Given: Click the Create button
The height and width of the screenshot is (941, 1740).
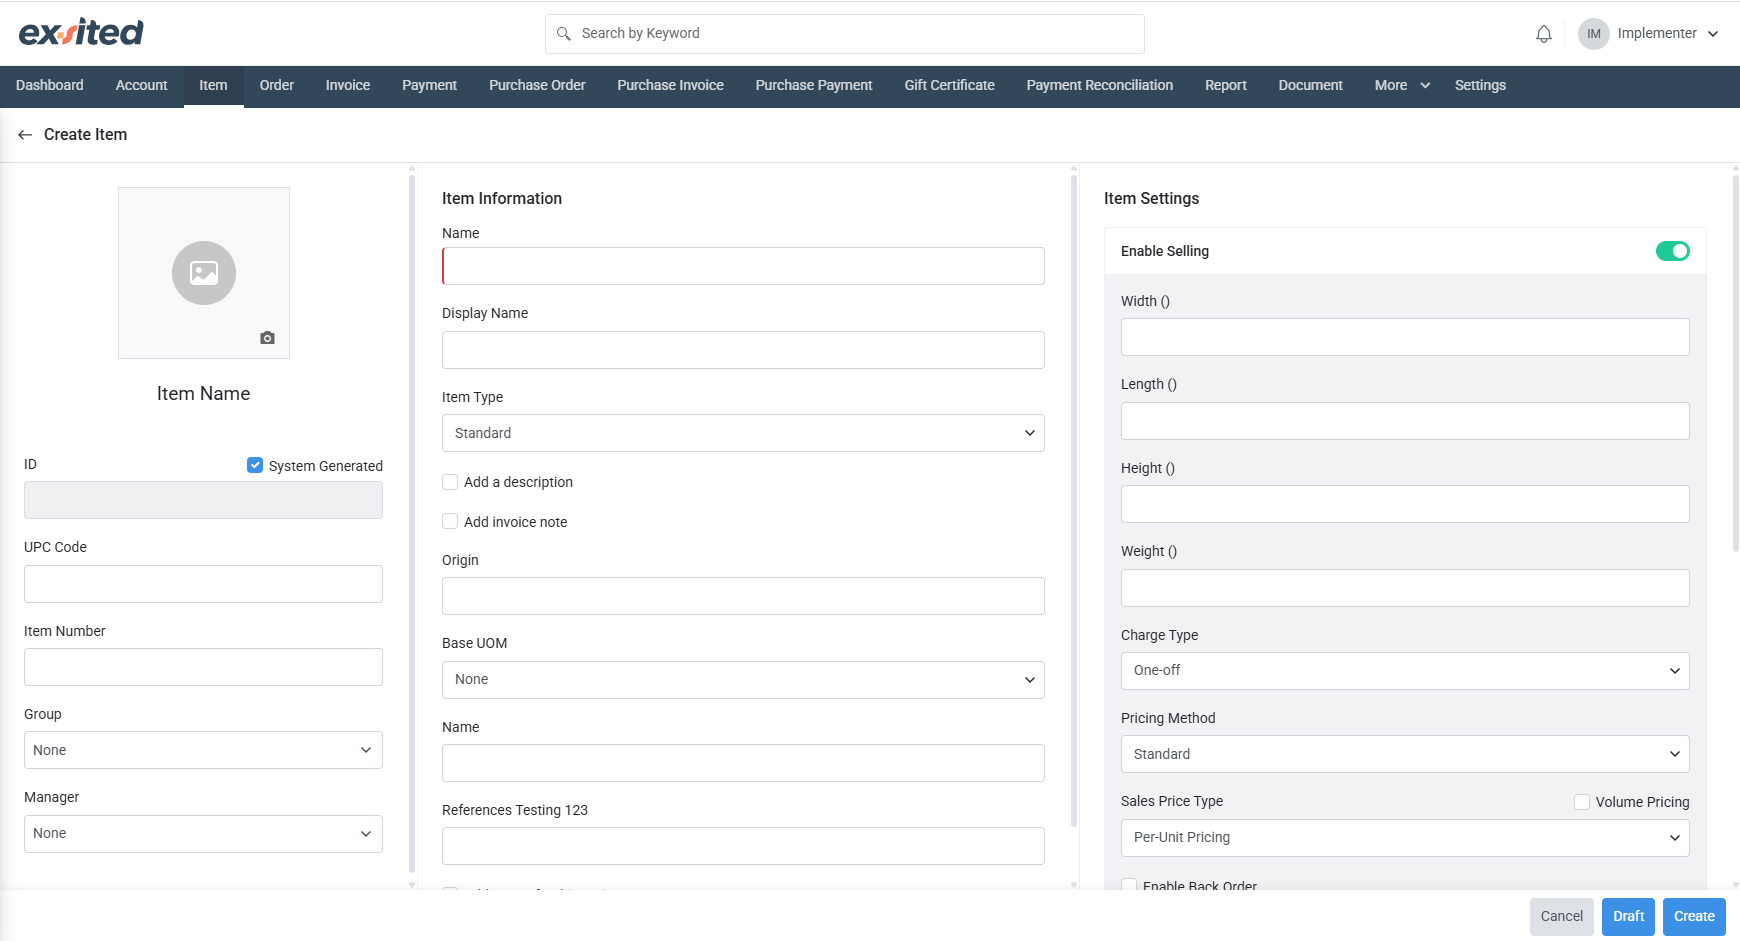Looking at the screenshot, I should 1694,917.
